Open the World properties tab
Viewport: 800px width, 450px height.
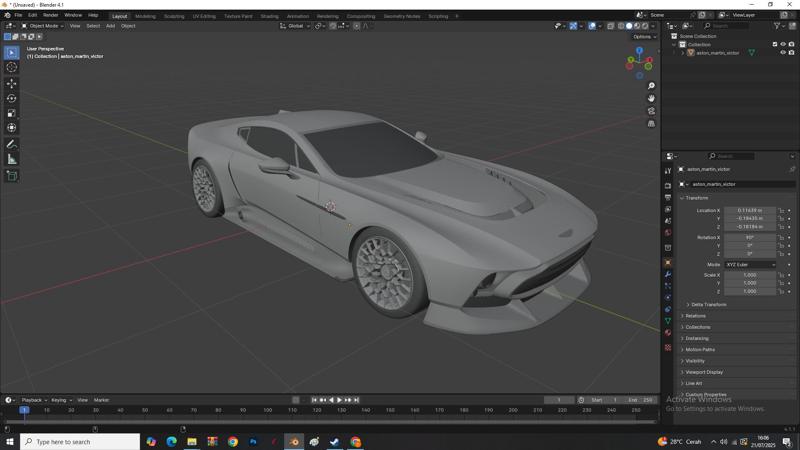tap(668, 233)
